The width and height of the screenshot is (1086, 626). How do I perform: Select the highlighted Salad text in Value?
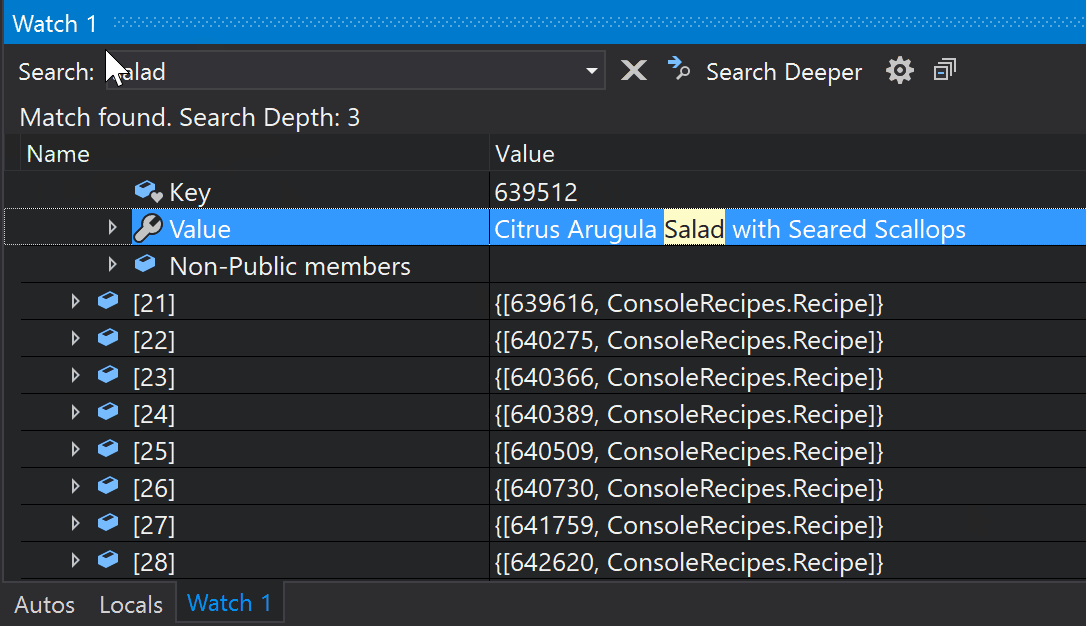694,228
